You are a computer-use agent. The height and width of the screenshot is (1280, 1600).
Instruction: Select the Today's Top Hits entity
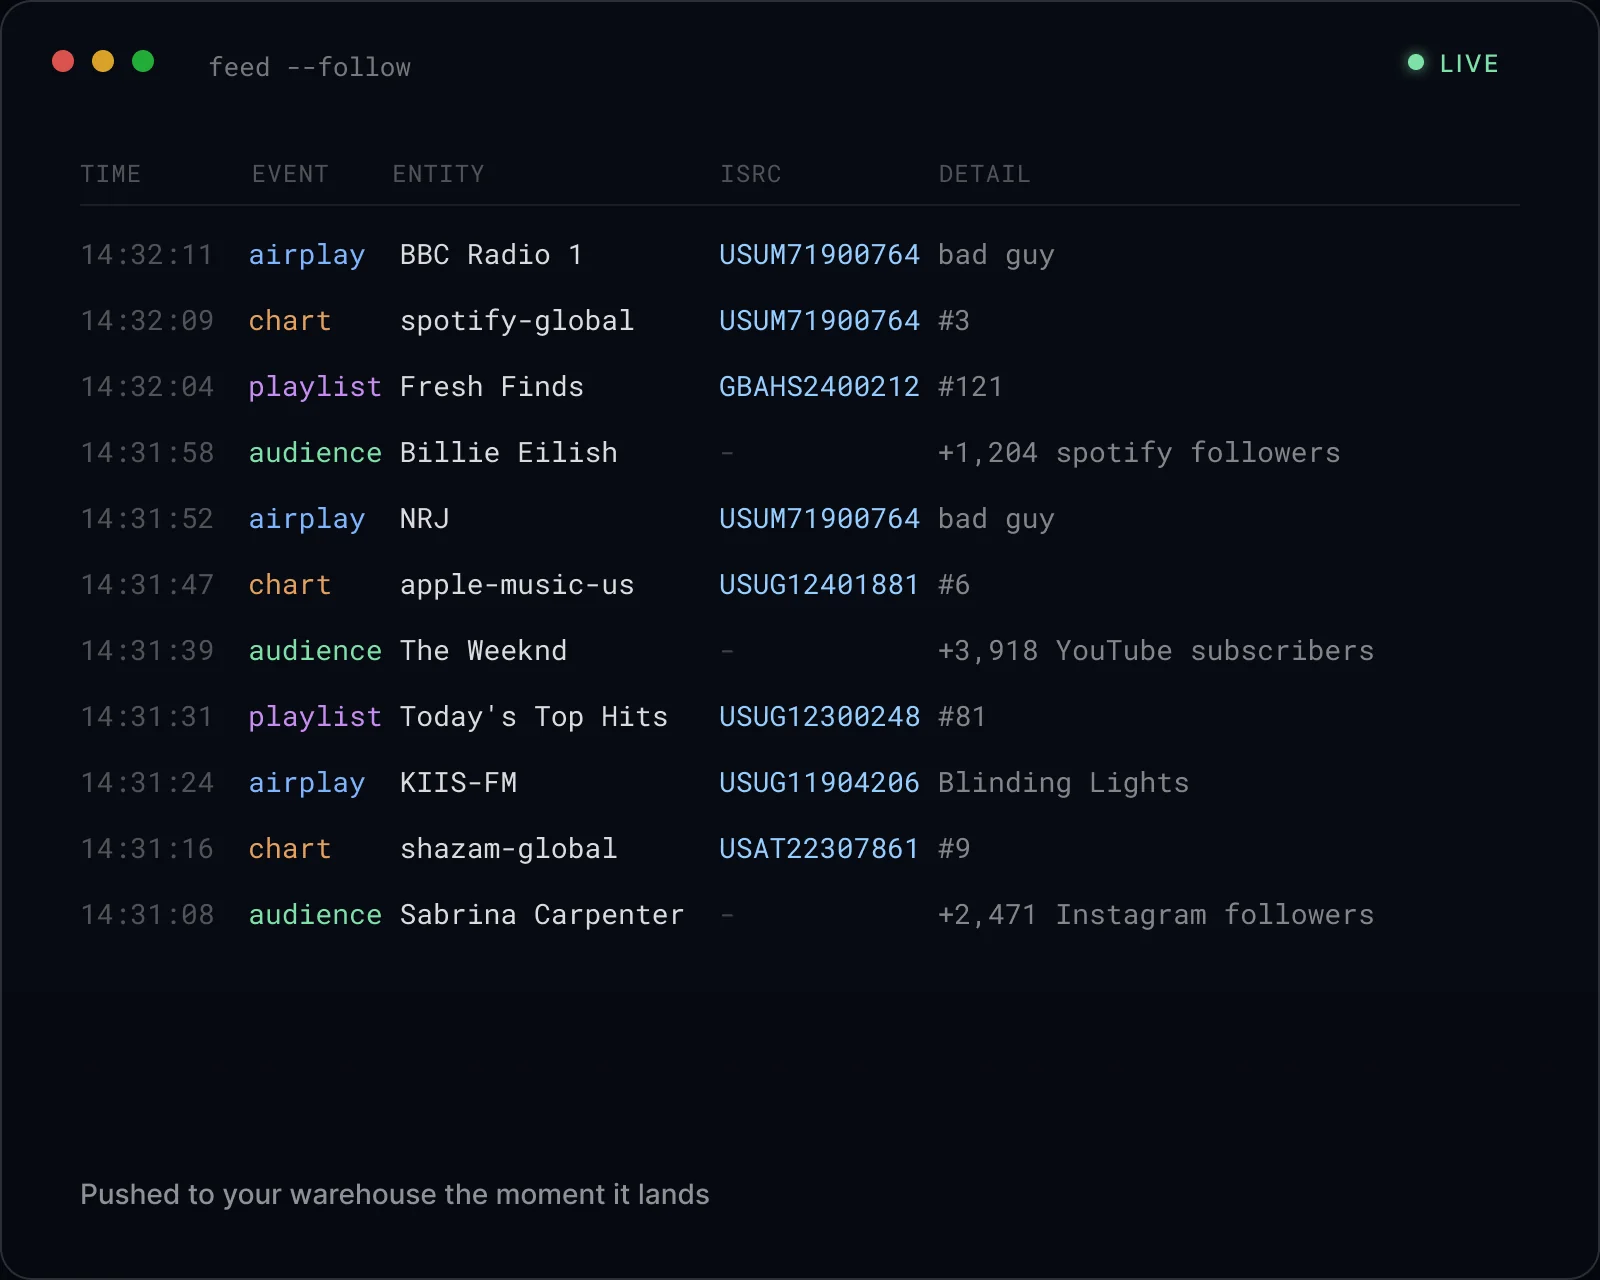tap(533, 717)
